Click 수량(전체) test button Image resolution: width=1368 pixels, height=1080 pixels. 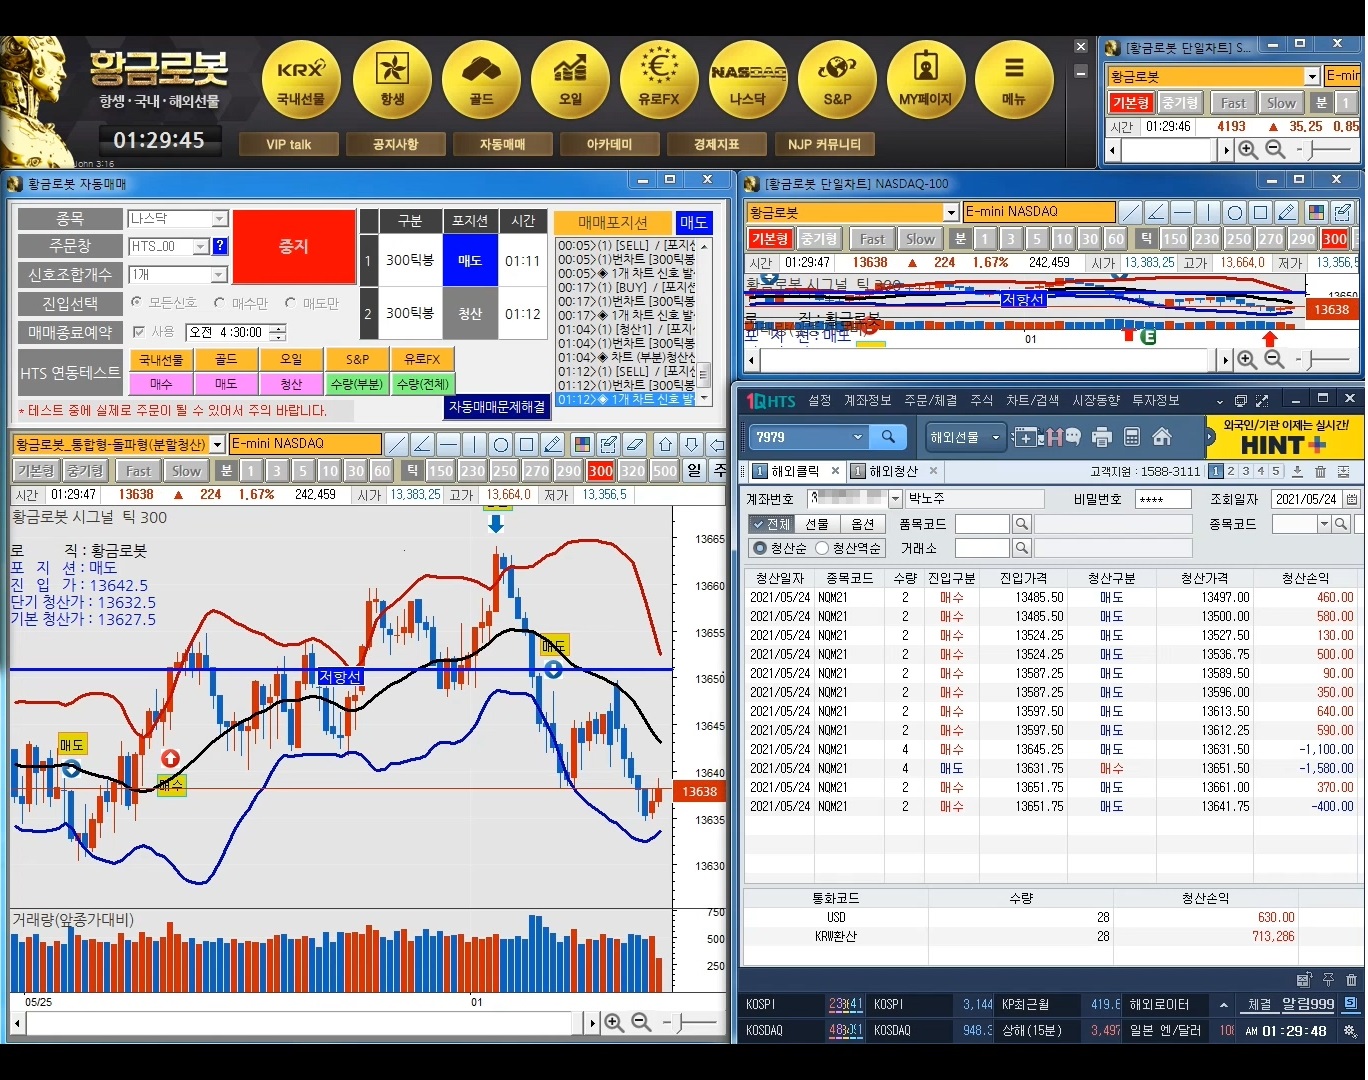(423, 384)
